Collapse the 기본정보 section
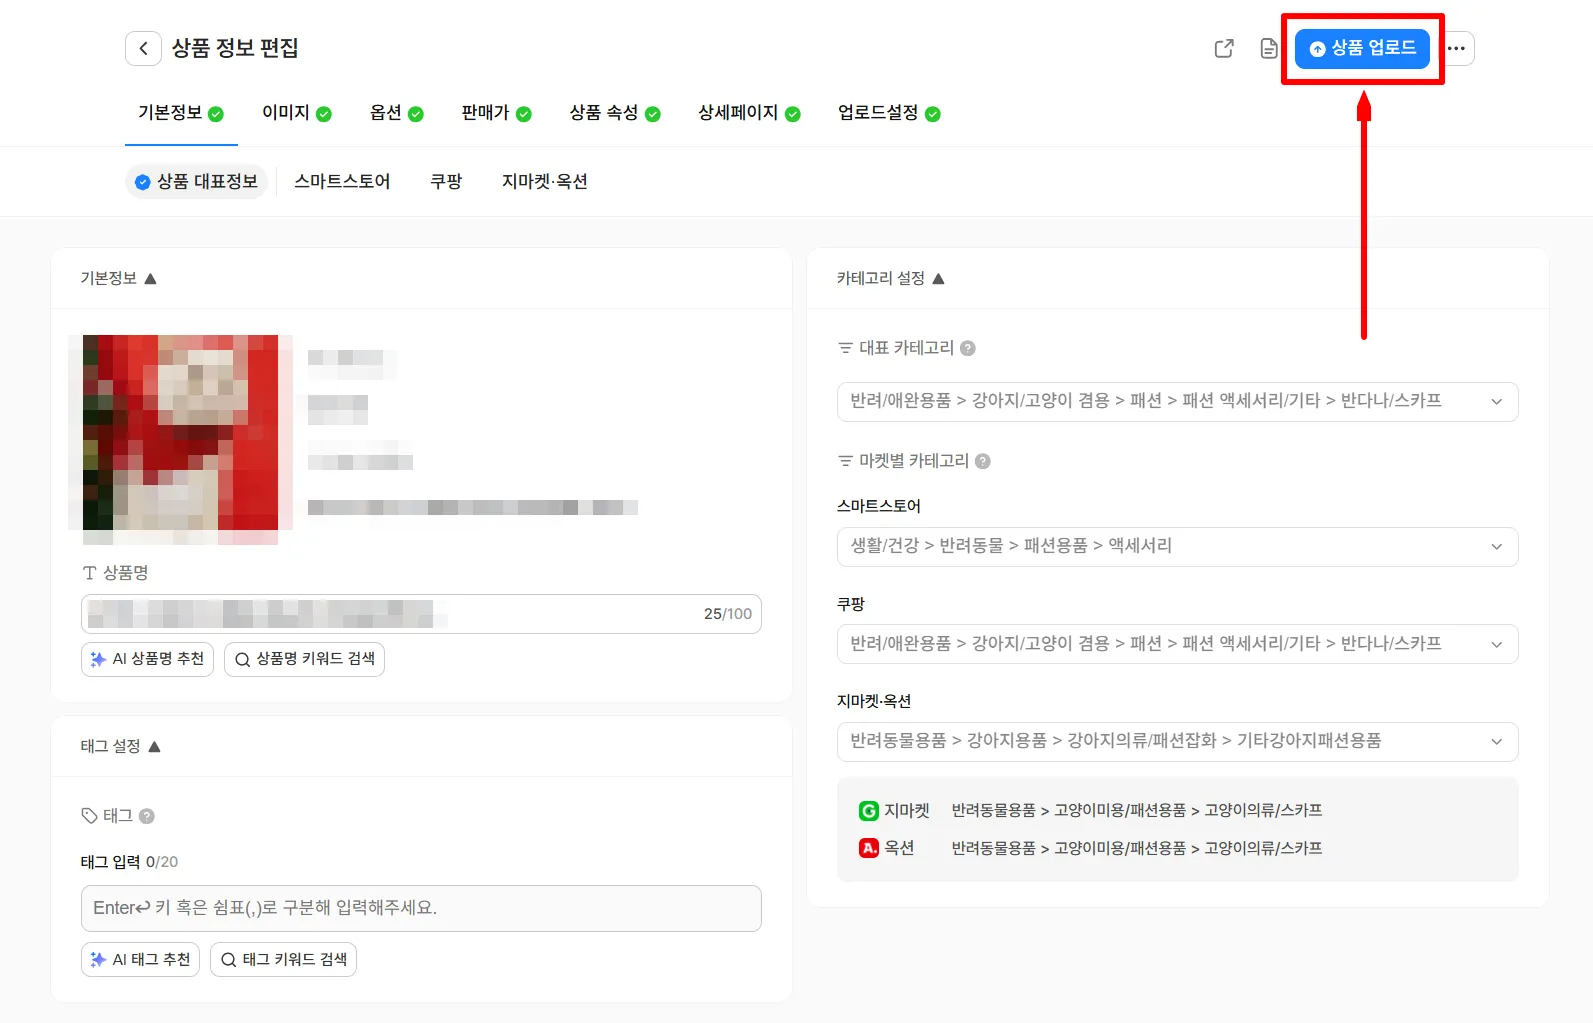The image size is (1593, 1023). 150,279
